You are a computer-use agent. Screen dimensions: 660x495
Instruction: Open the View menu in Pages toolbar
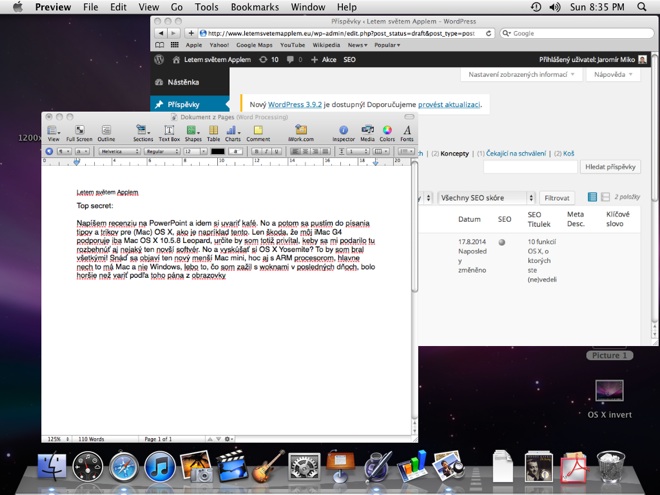[53, 133]
